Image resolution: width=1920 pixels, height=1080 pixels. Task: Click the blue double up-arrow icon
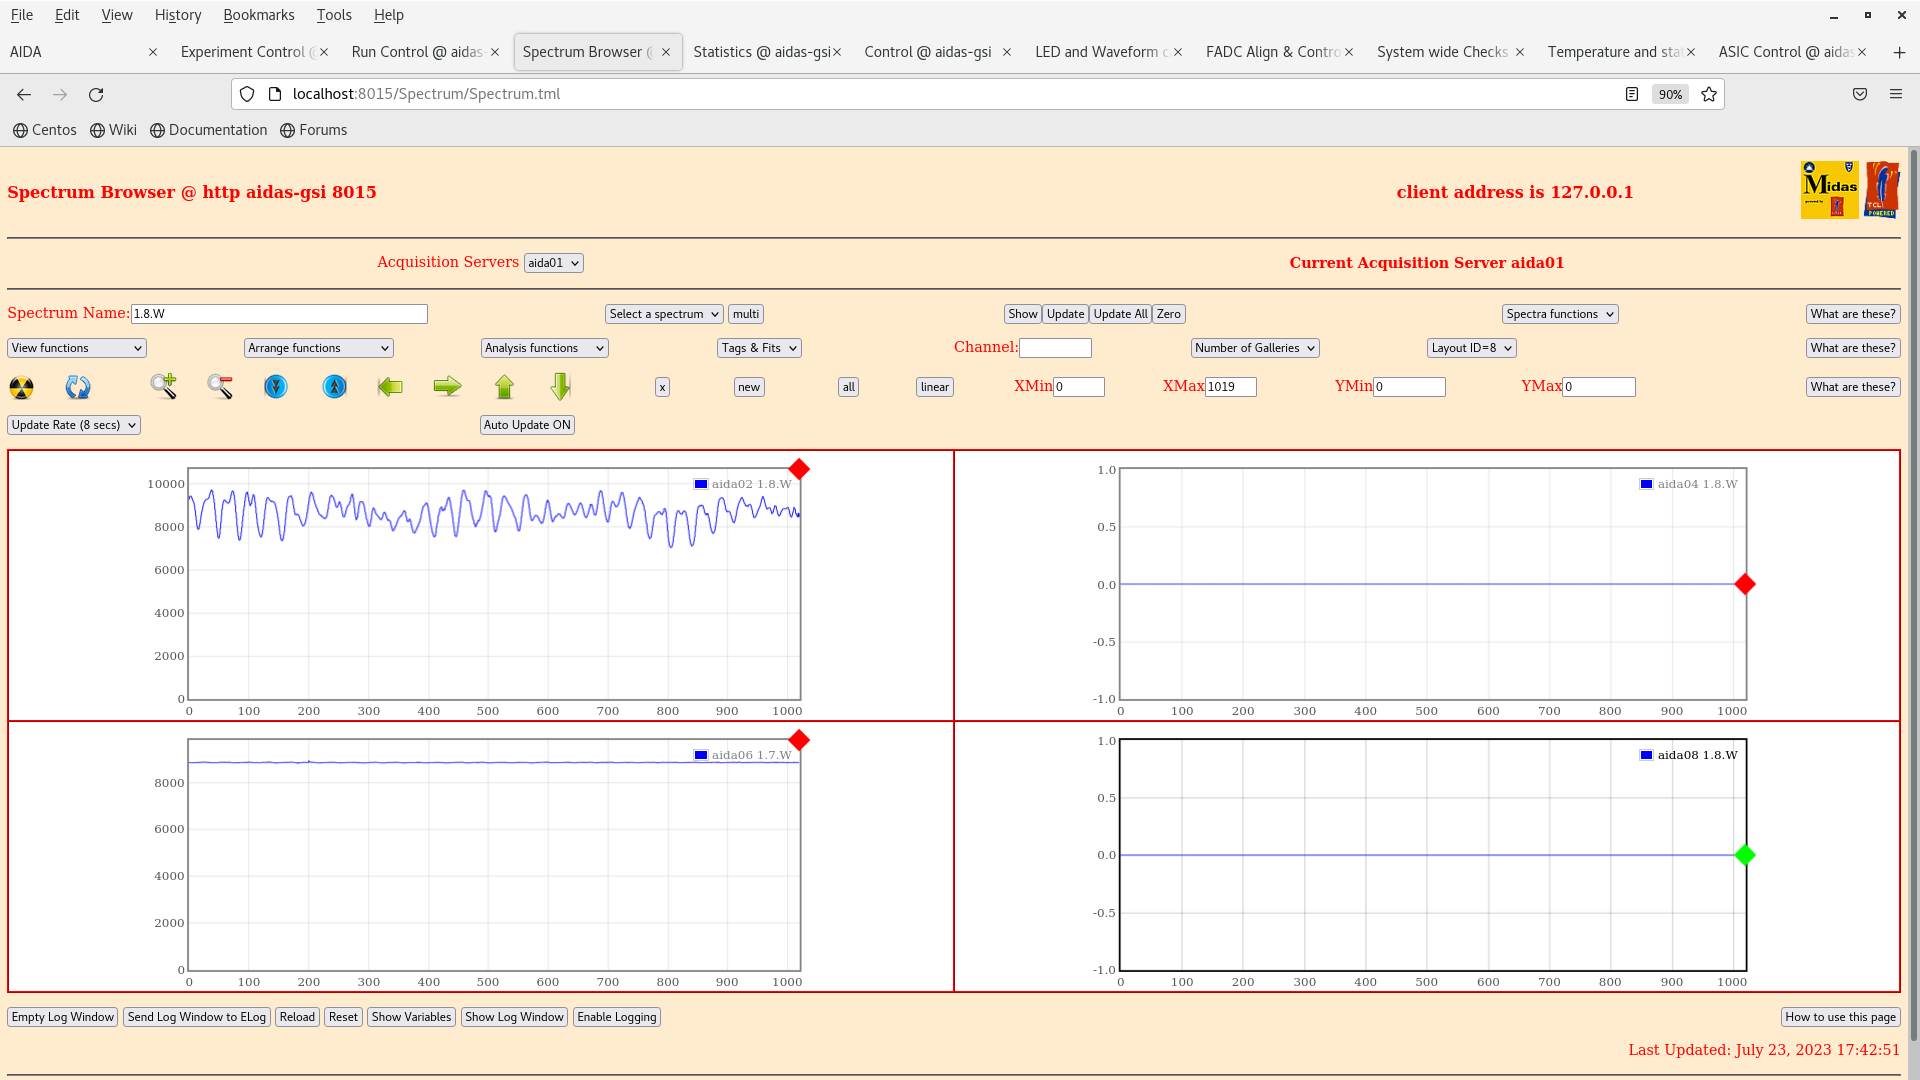[334, 387]
